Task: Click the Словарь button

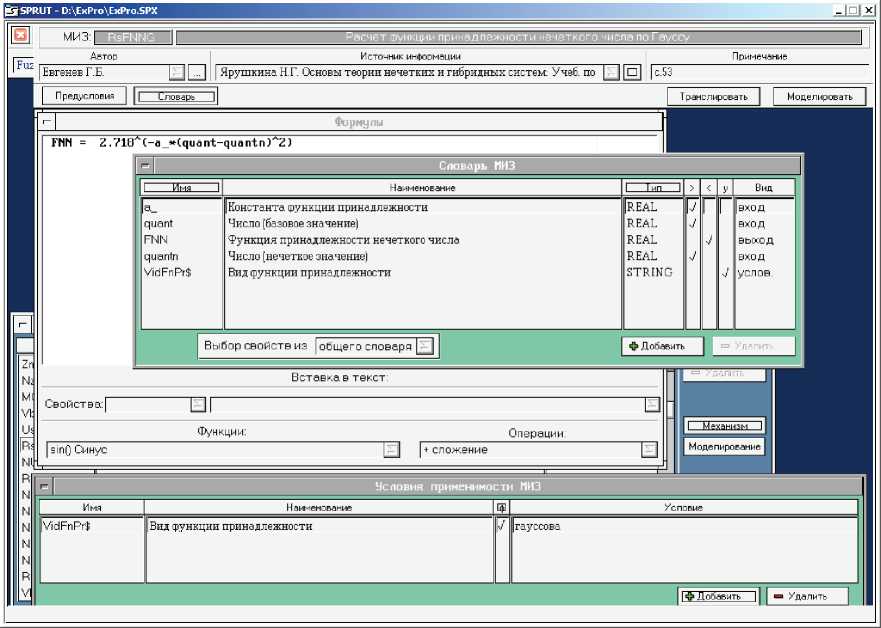Action: 176,97
